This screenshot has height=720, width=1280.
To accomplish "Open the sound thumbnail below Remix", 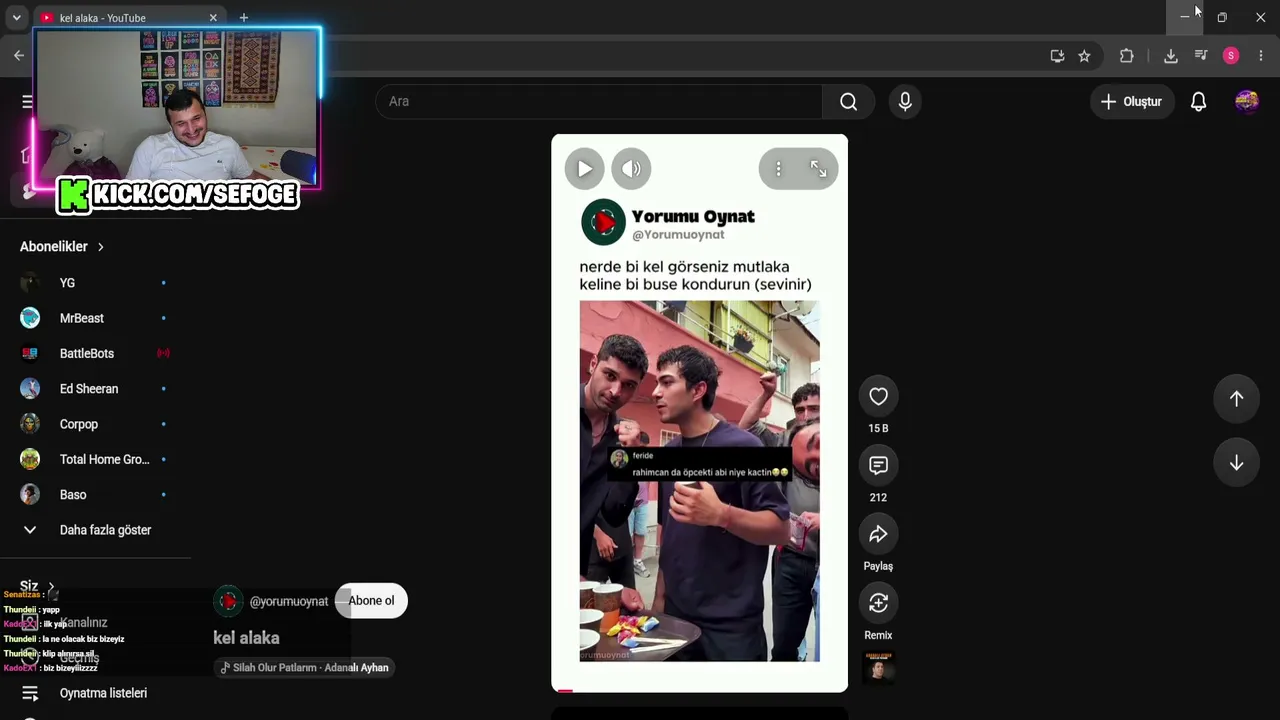I will coord(878,668).
